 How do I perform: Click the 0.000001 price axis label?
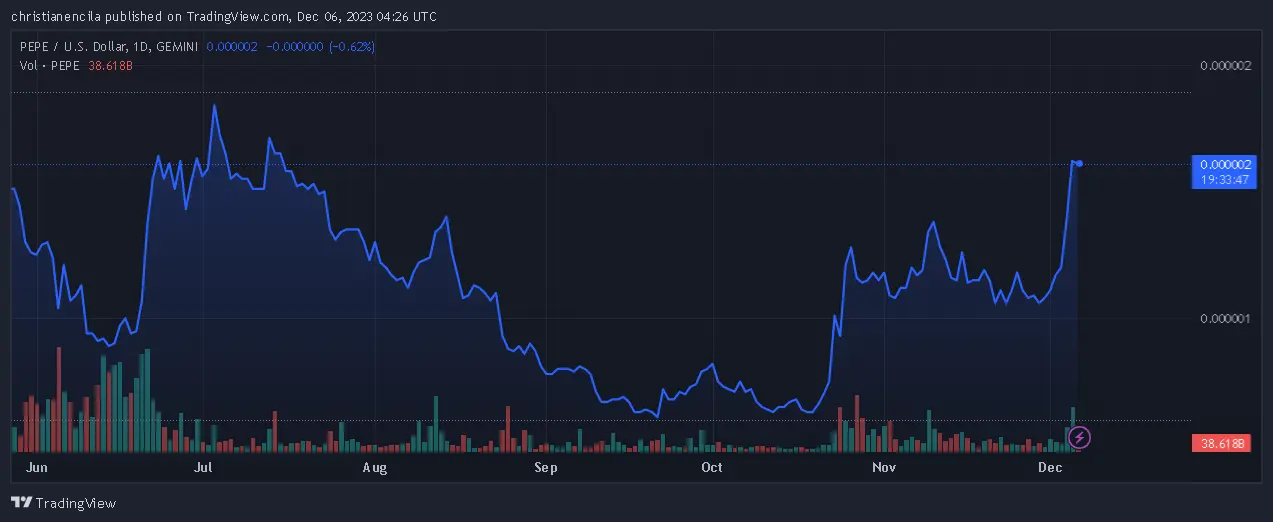(1226, 319)
